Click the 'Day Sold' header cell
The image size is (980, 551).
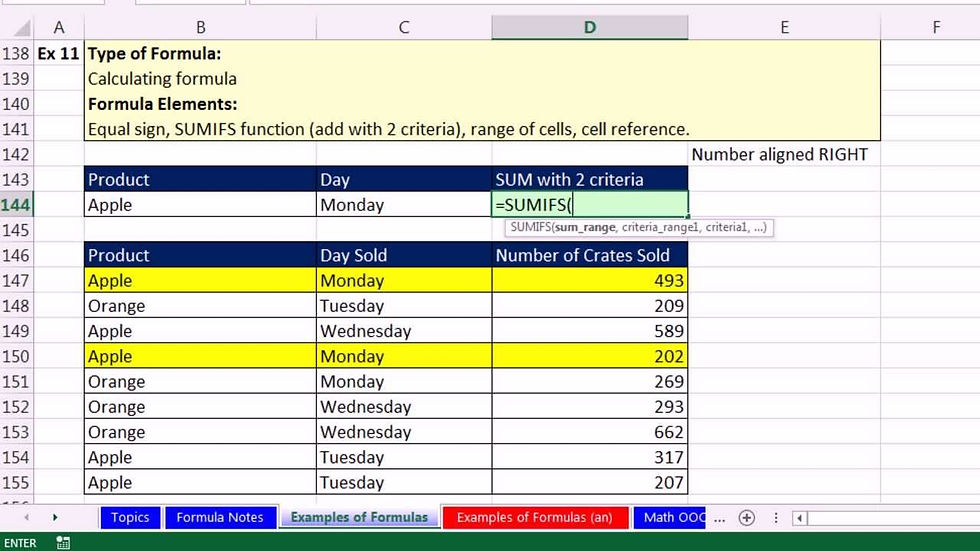(x=404, y=255)
